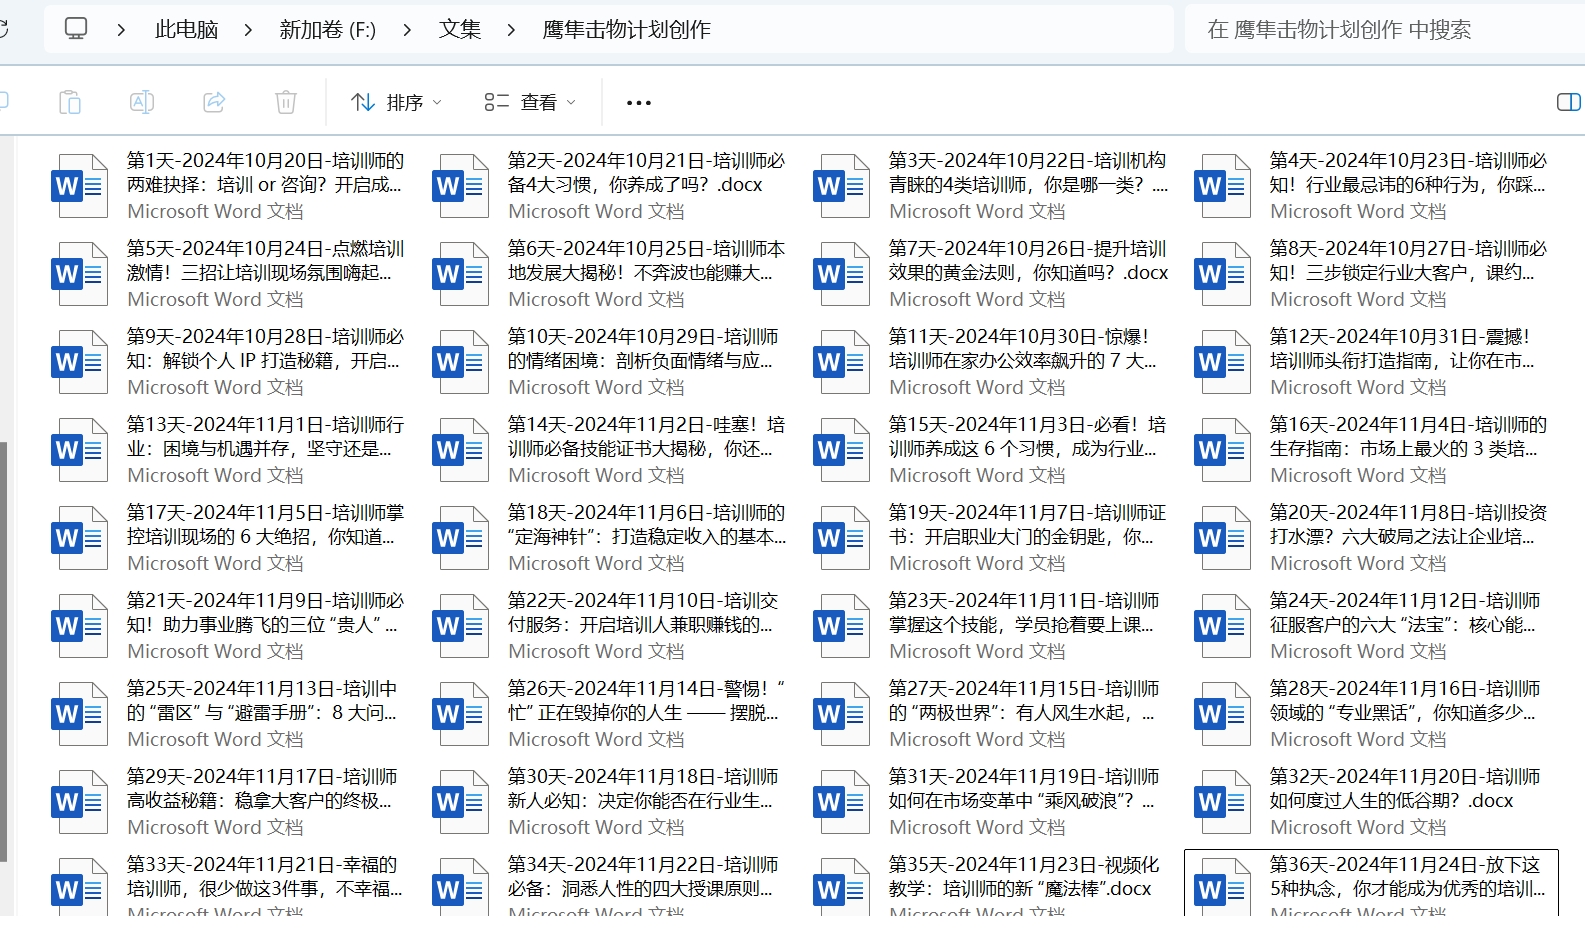Select Word icon of 第9天-2024年10月28日 file
This screenshot has width=1585, height=933.
tap(79, 362)
